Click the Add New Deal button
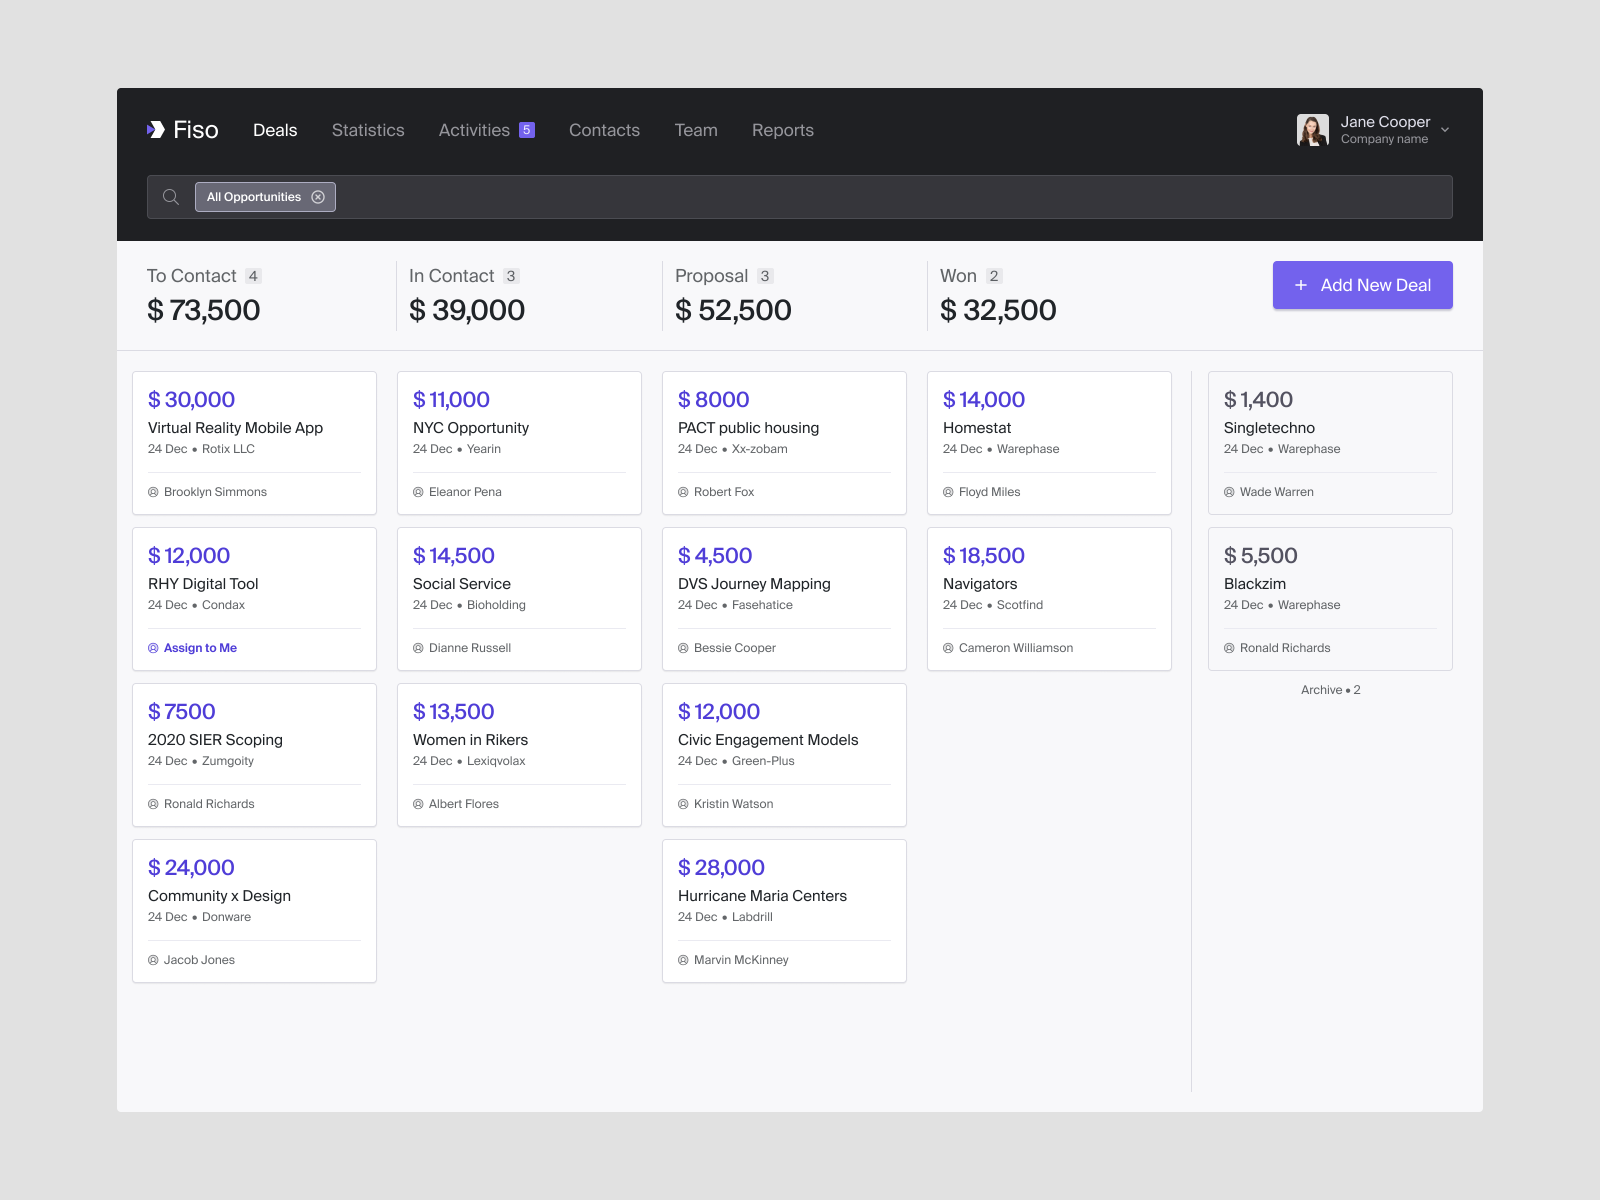Viewport: 1600px width, 1200px height. point(1362,285)
